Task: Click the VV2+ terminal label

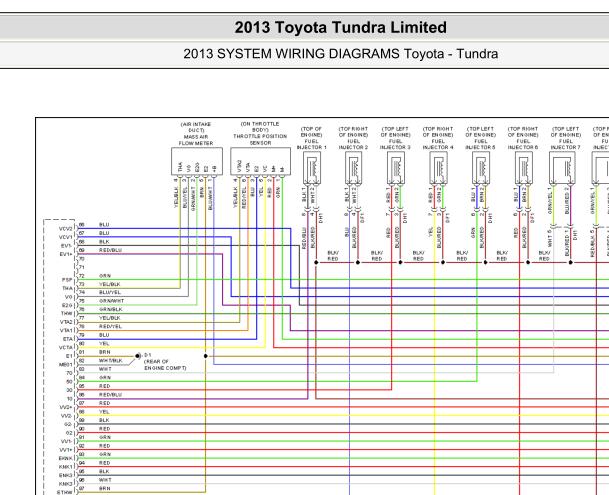Action: pos(66,408)
